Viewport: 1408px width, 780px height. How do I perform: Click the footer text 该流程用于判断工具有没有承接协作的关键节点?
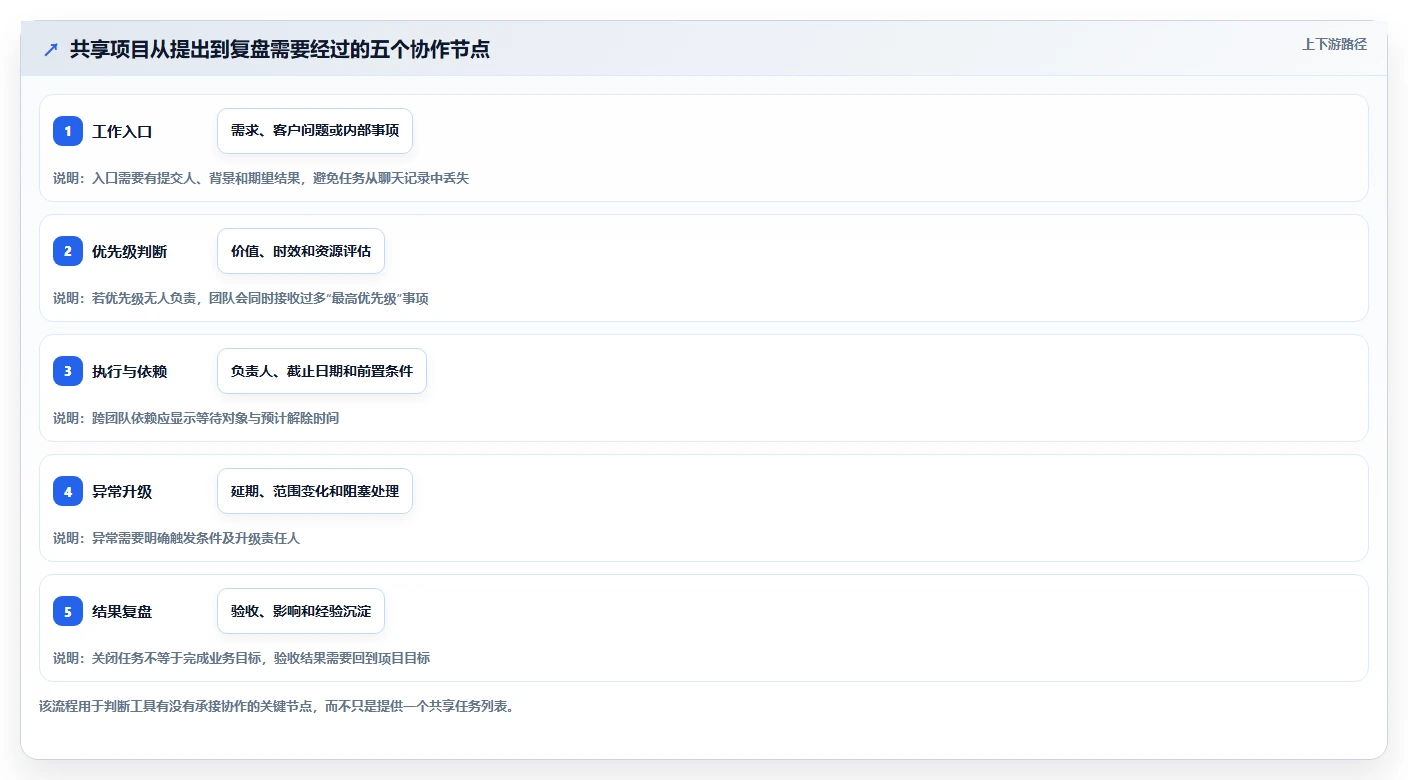click(x=276, y=706)
